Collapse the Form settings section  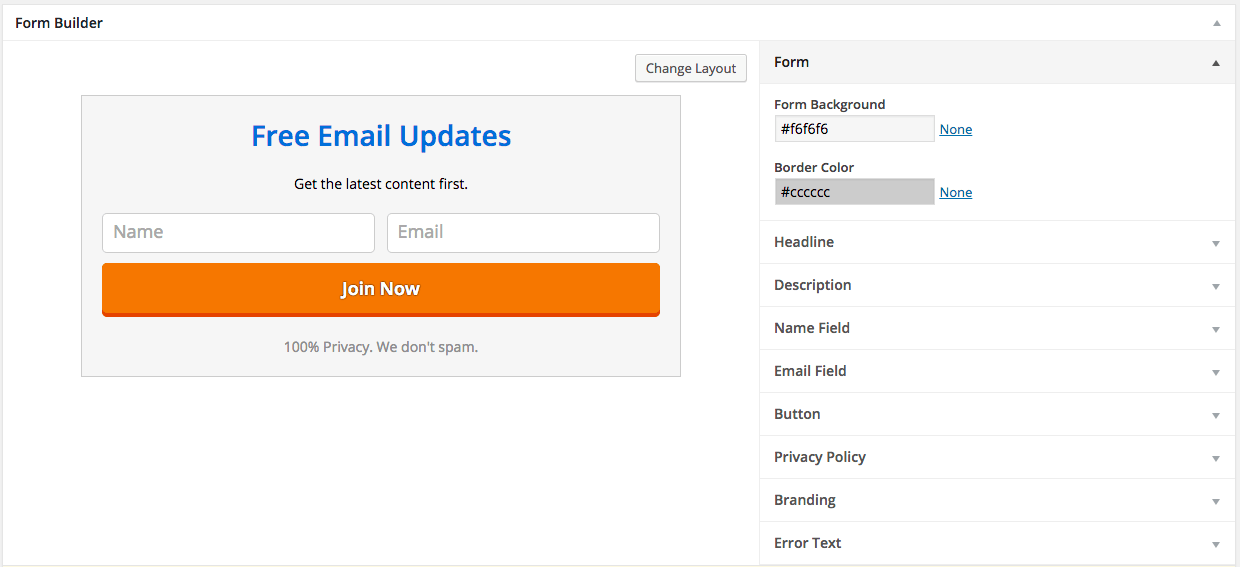(1215, 63)
